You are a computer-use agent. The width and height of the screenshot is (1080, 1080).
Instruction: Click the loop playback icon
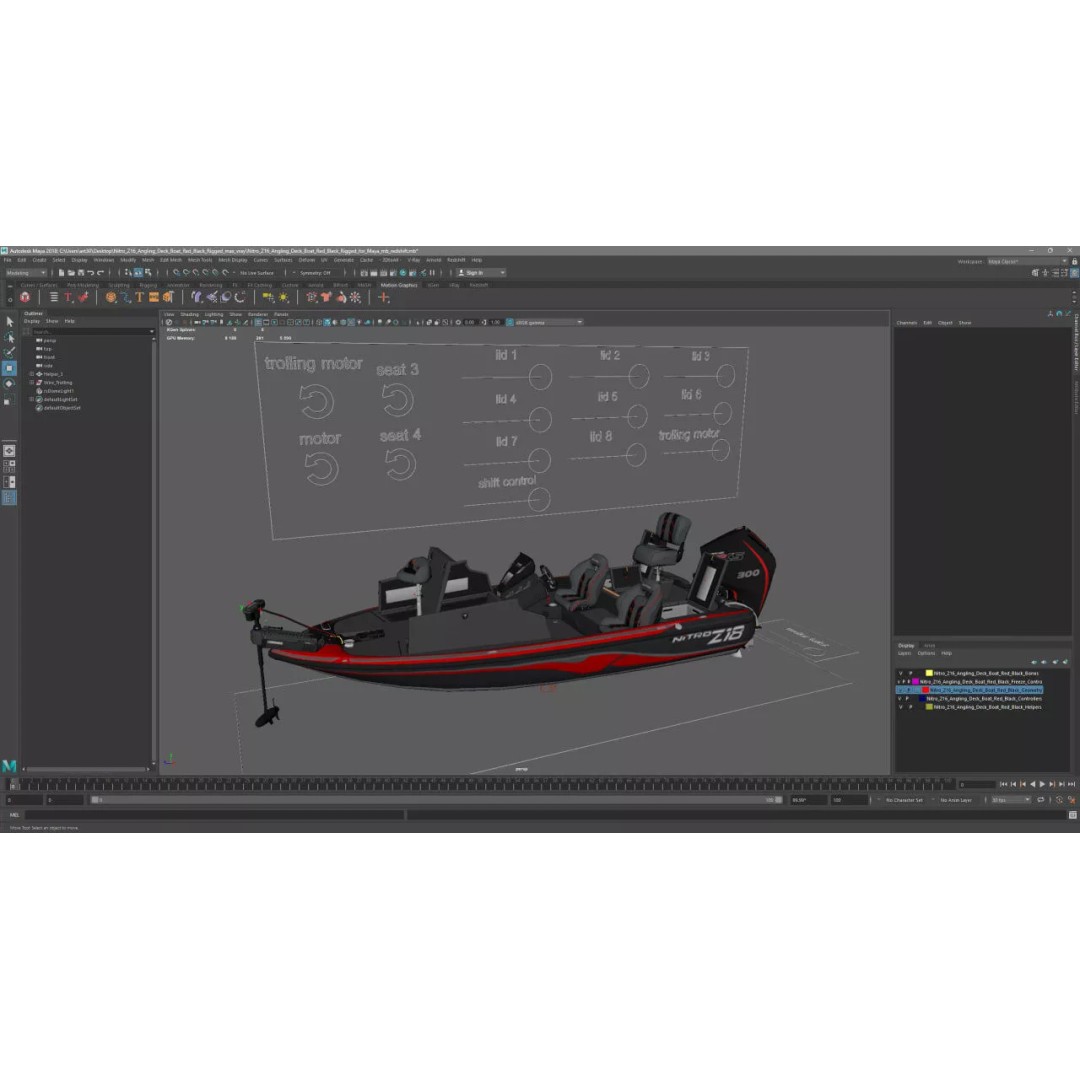[x=1041, y=800]
